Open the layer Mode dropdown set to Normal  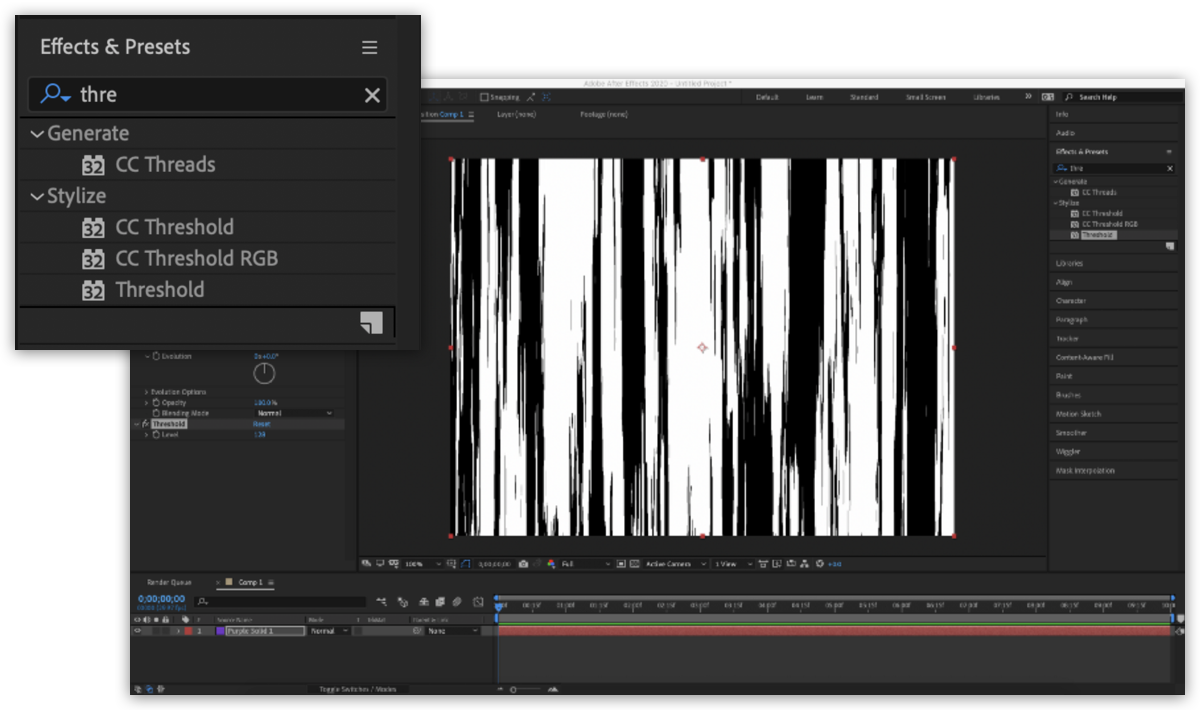[x=329, y=632]
